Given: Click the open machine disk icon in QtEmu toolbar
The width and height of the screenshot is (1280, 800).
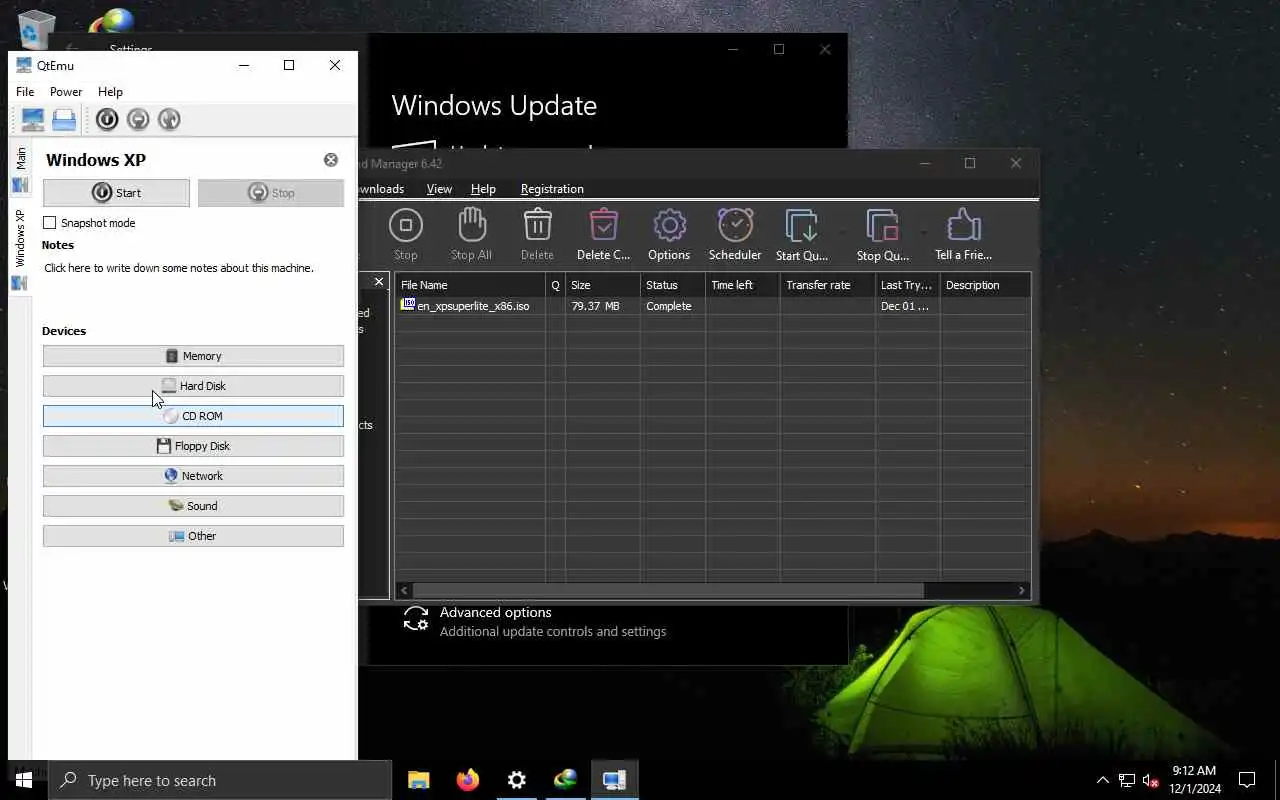Looking at the screenshot, I should click(x=64, y=120).
